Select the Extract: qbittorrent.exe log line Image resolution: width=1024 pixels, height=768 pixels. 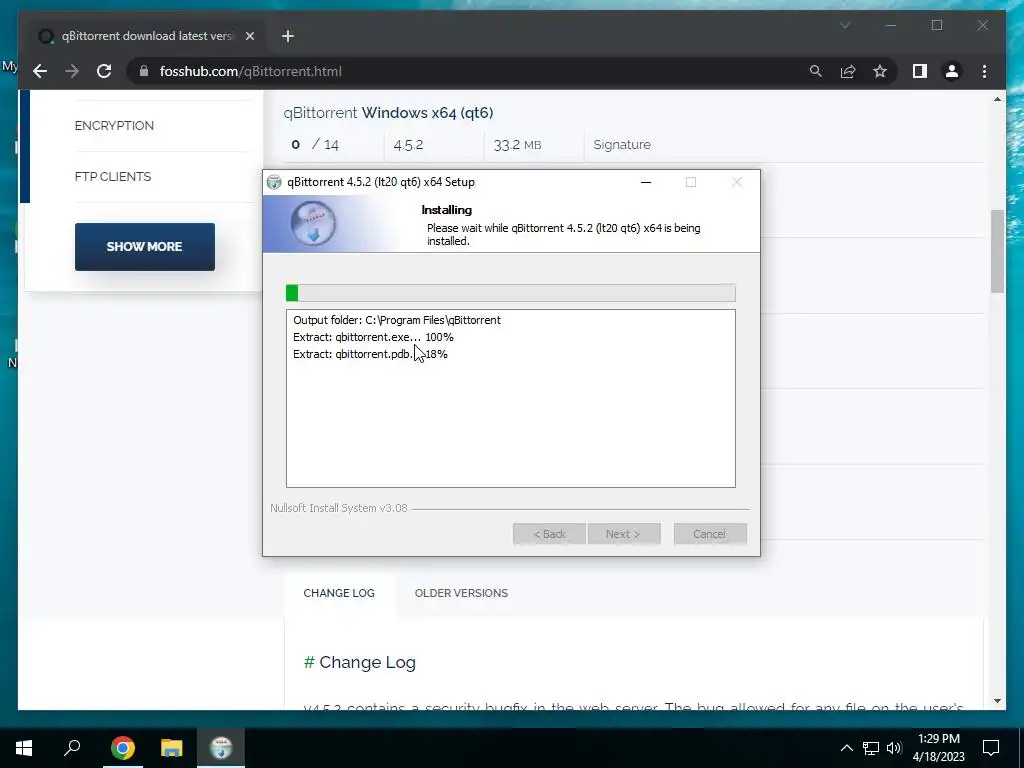(x=373, y=337)
